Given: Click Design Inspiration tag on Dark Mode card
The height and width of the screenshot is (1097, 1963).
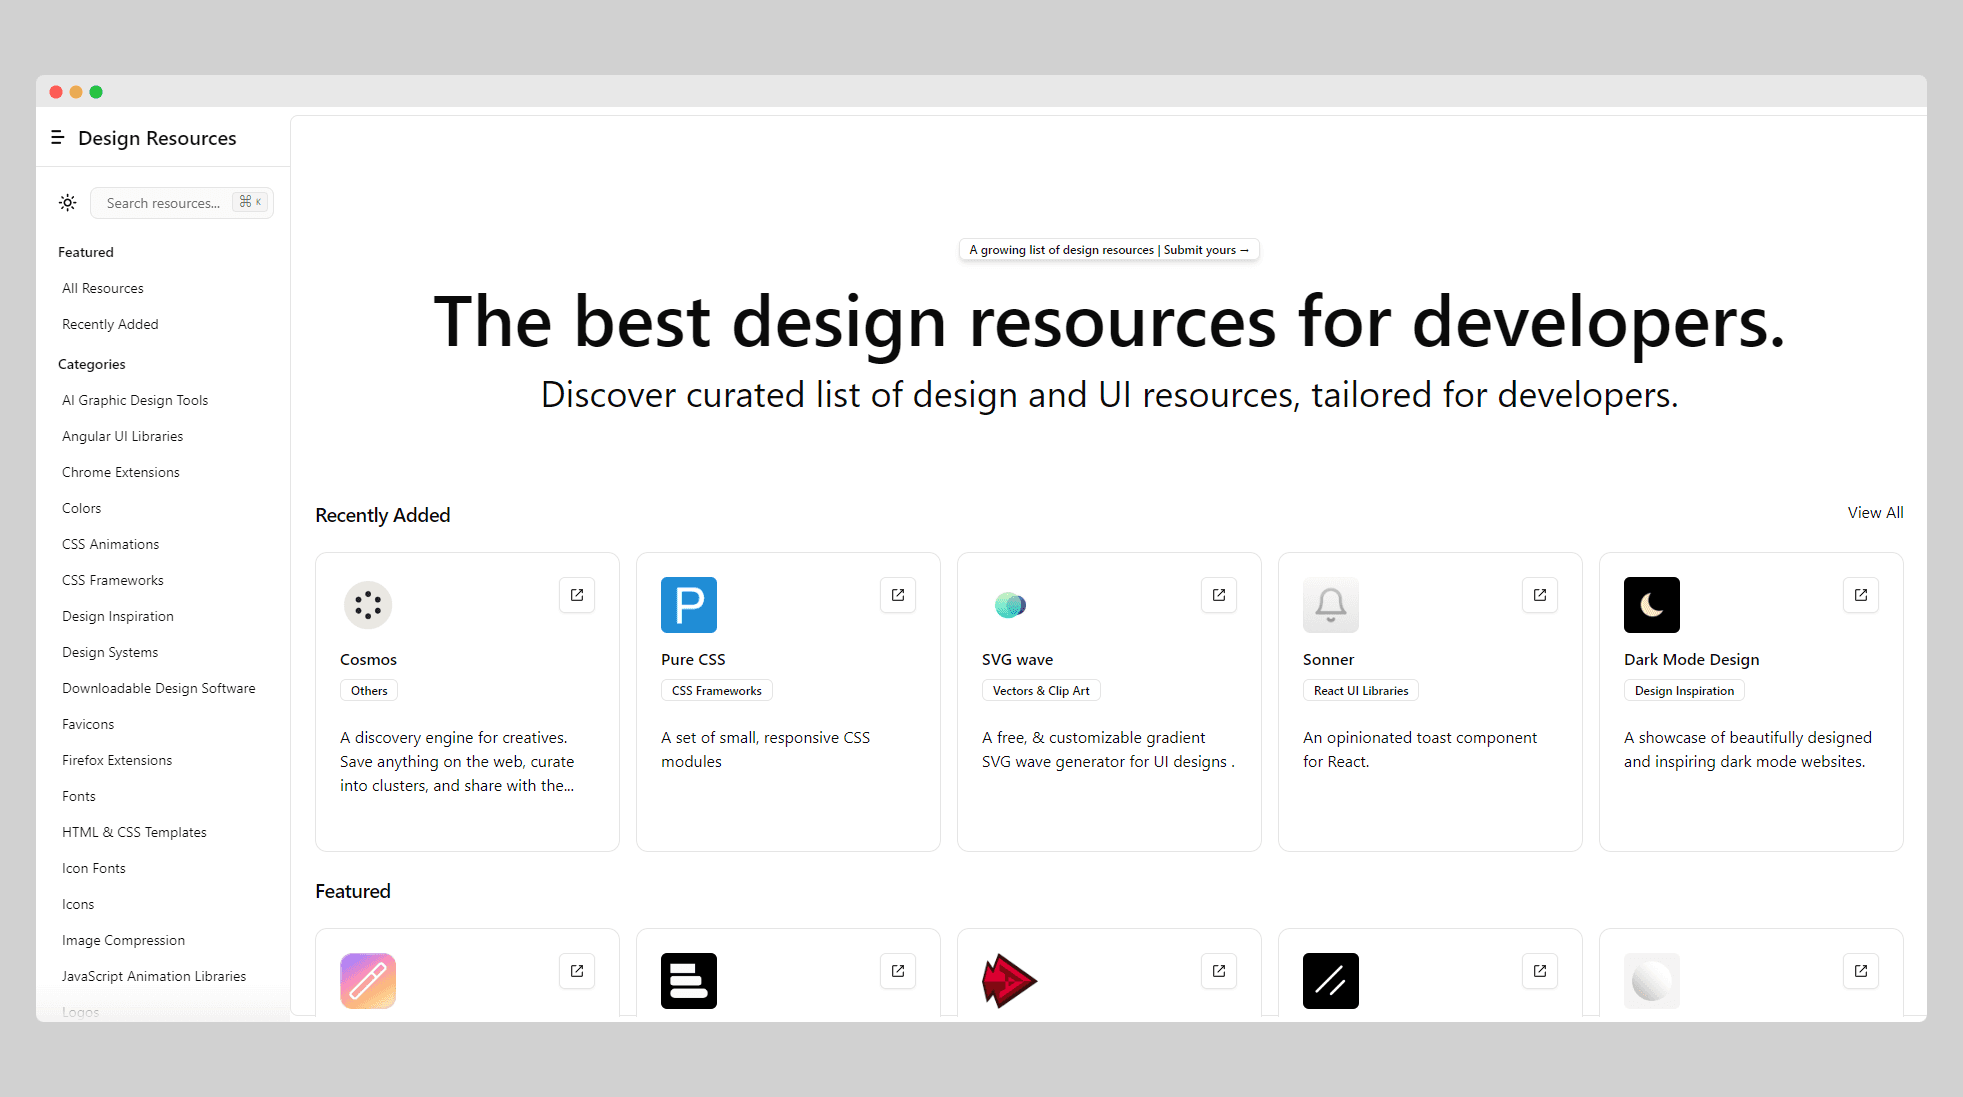Looking at the screenshot, I should coord(1684,691).
